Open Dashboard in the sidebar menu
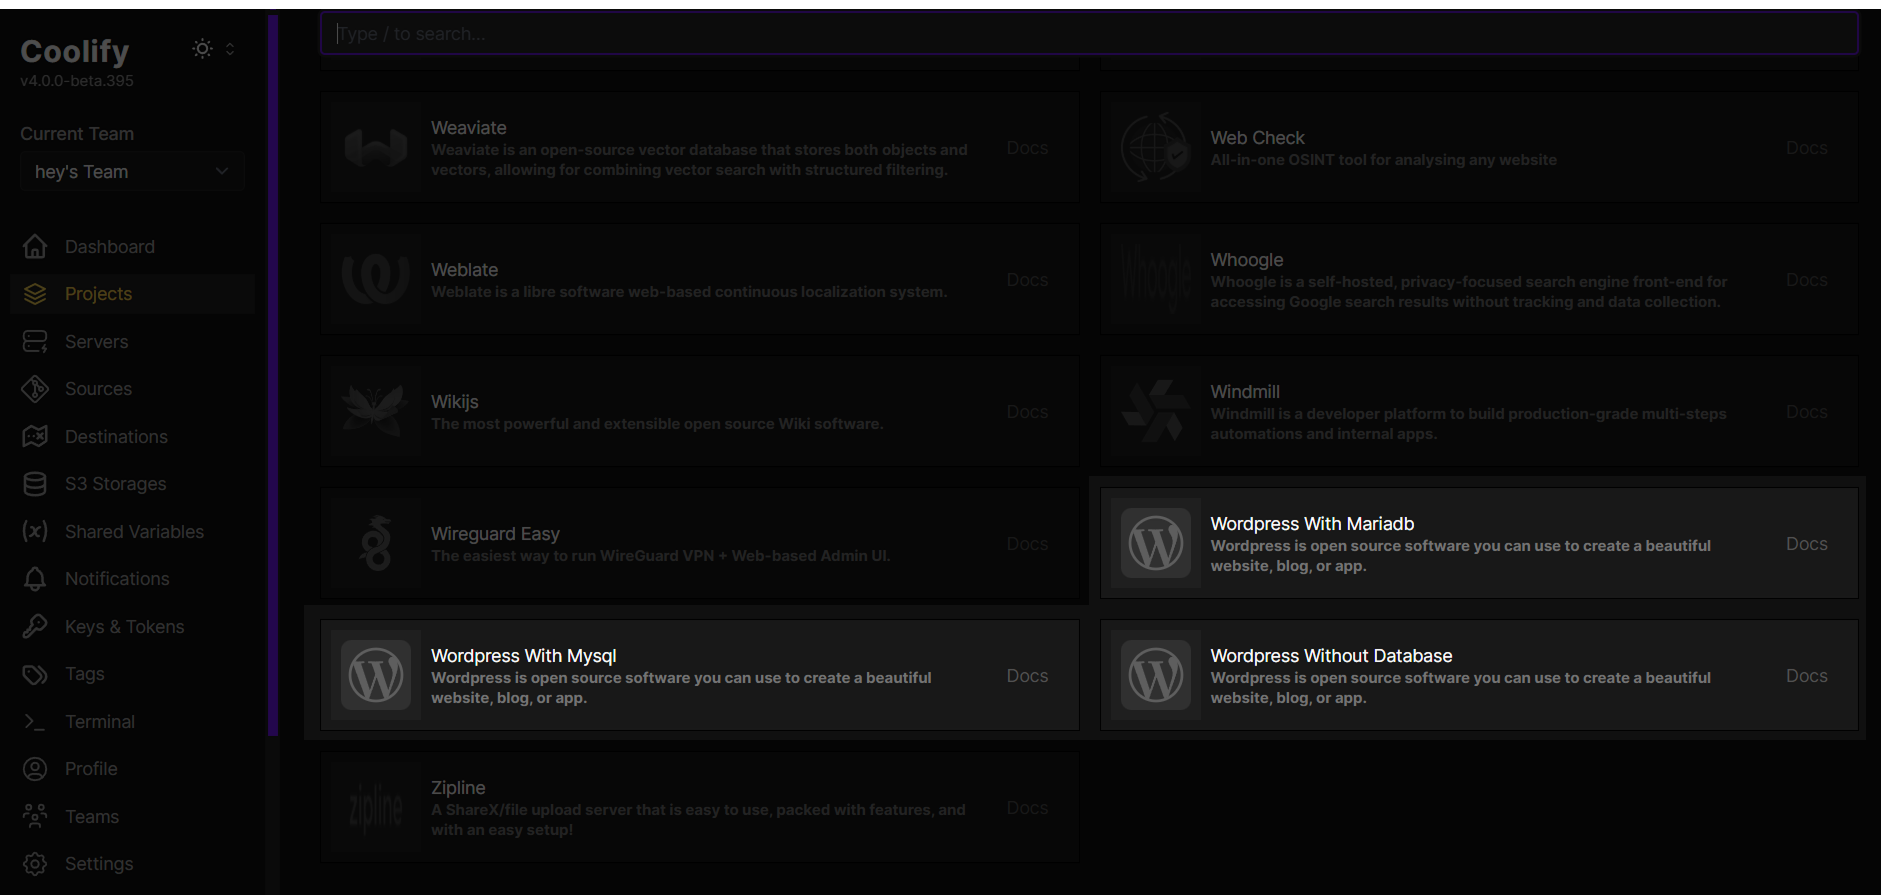Viewport: 1881px width, 895px height. (x=132, y=246)
